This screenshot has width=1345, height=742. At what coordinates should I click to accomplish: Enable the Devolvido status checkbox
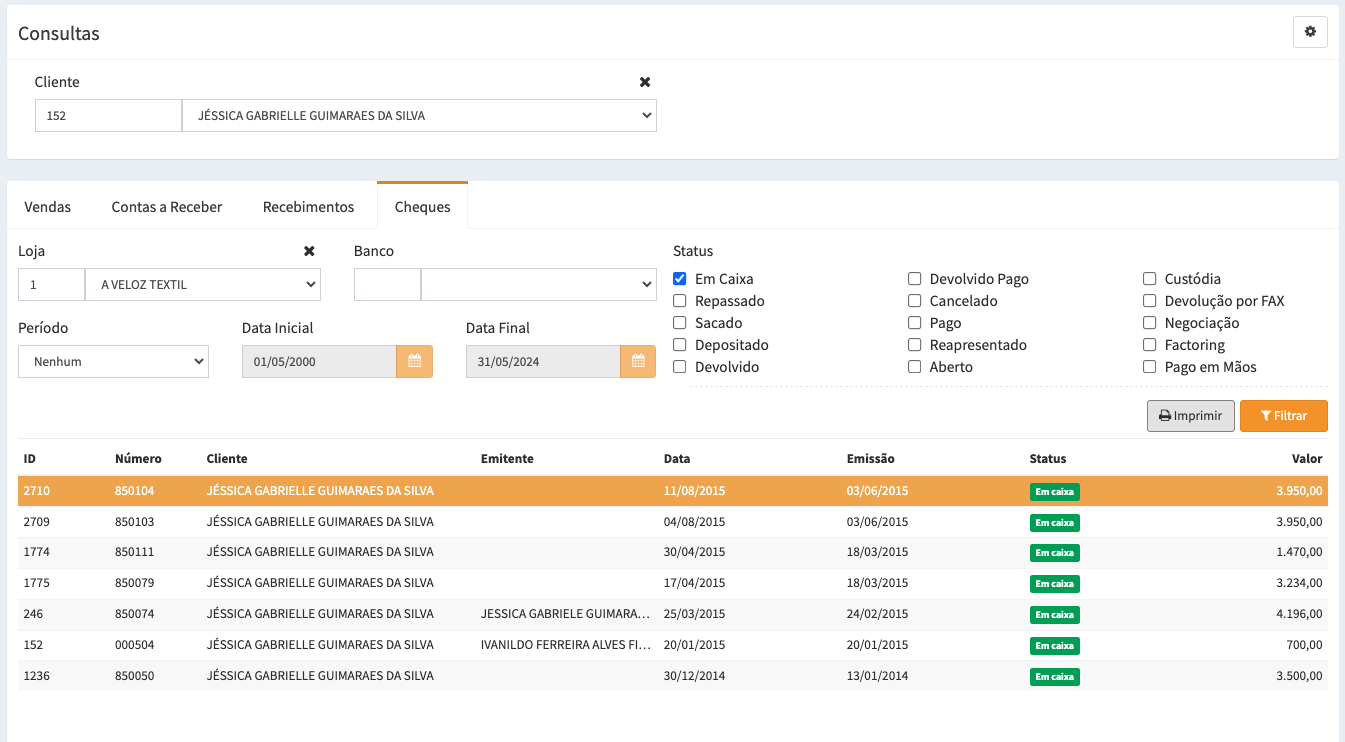680,367
